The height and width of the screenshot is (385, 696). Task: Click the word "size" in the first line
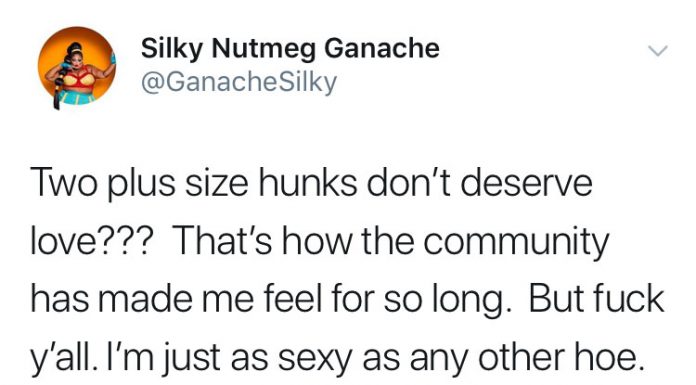point(217,183)
